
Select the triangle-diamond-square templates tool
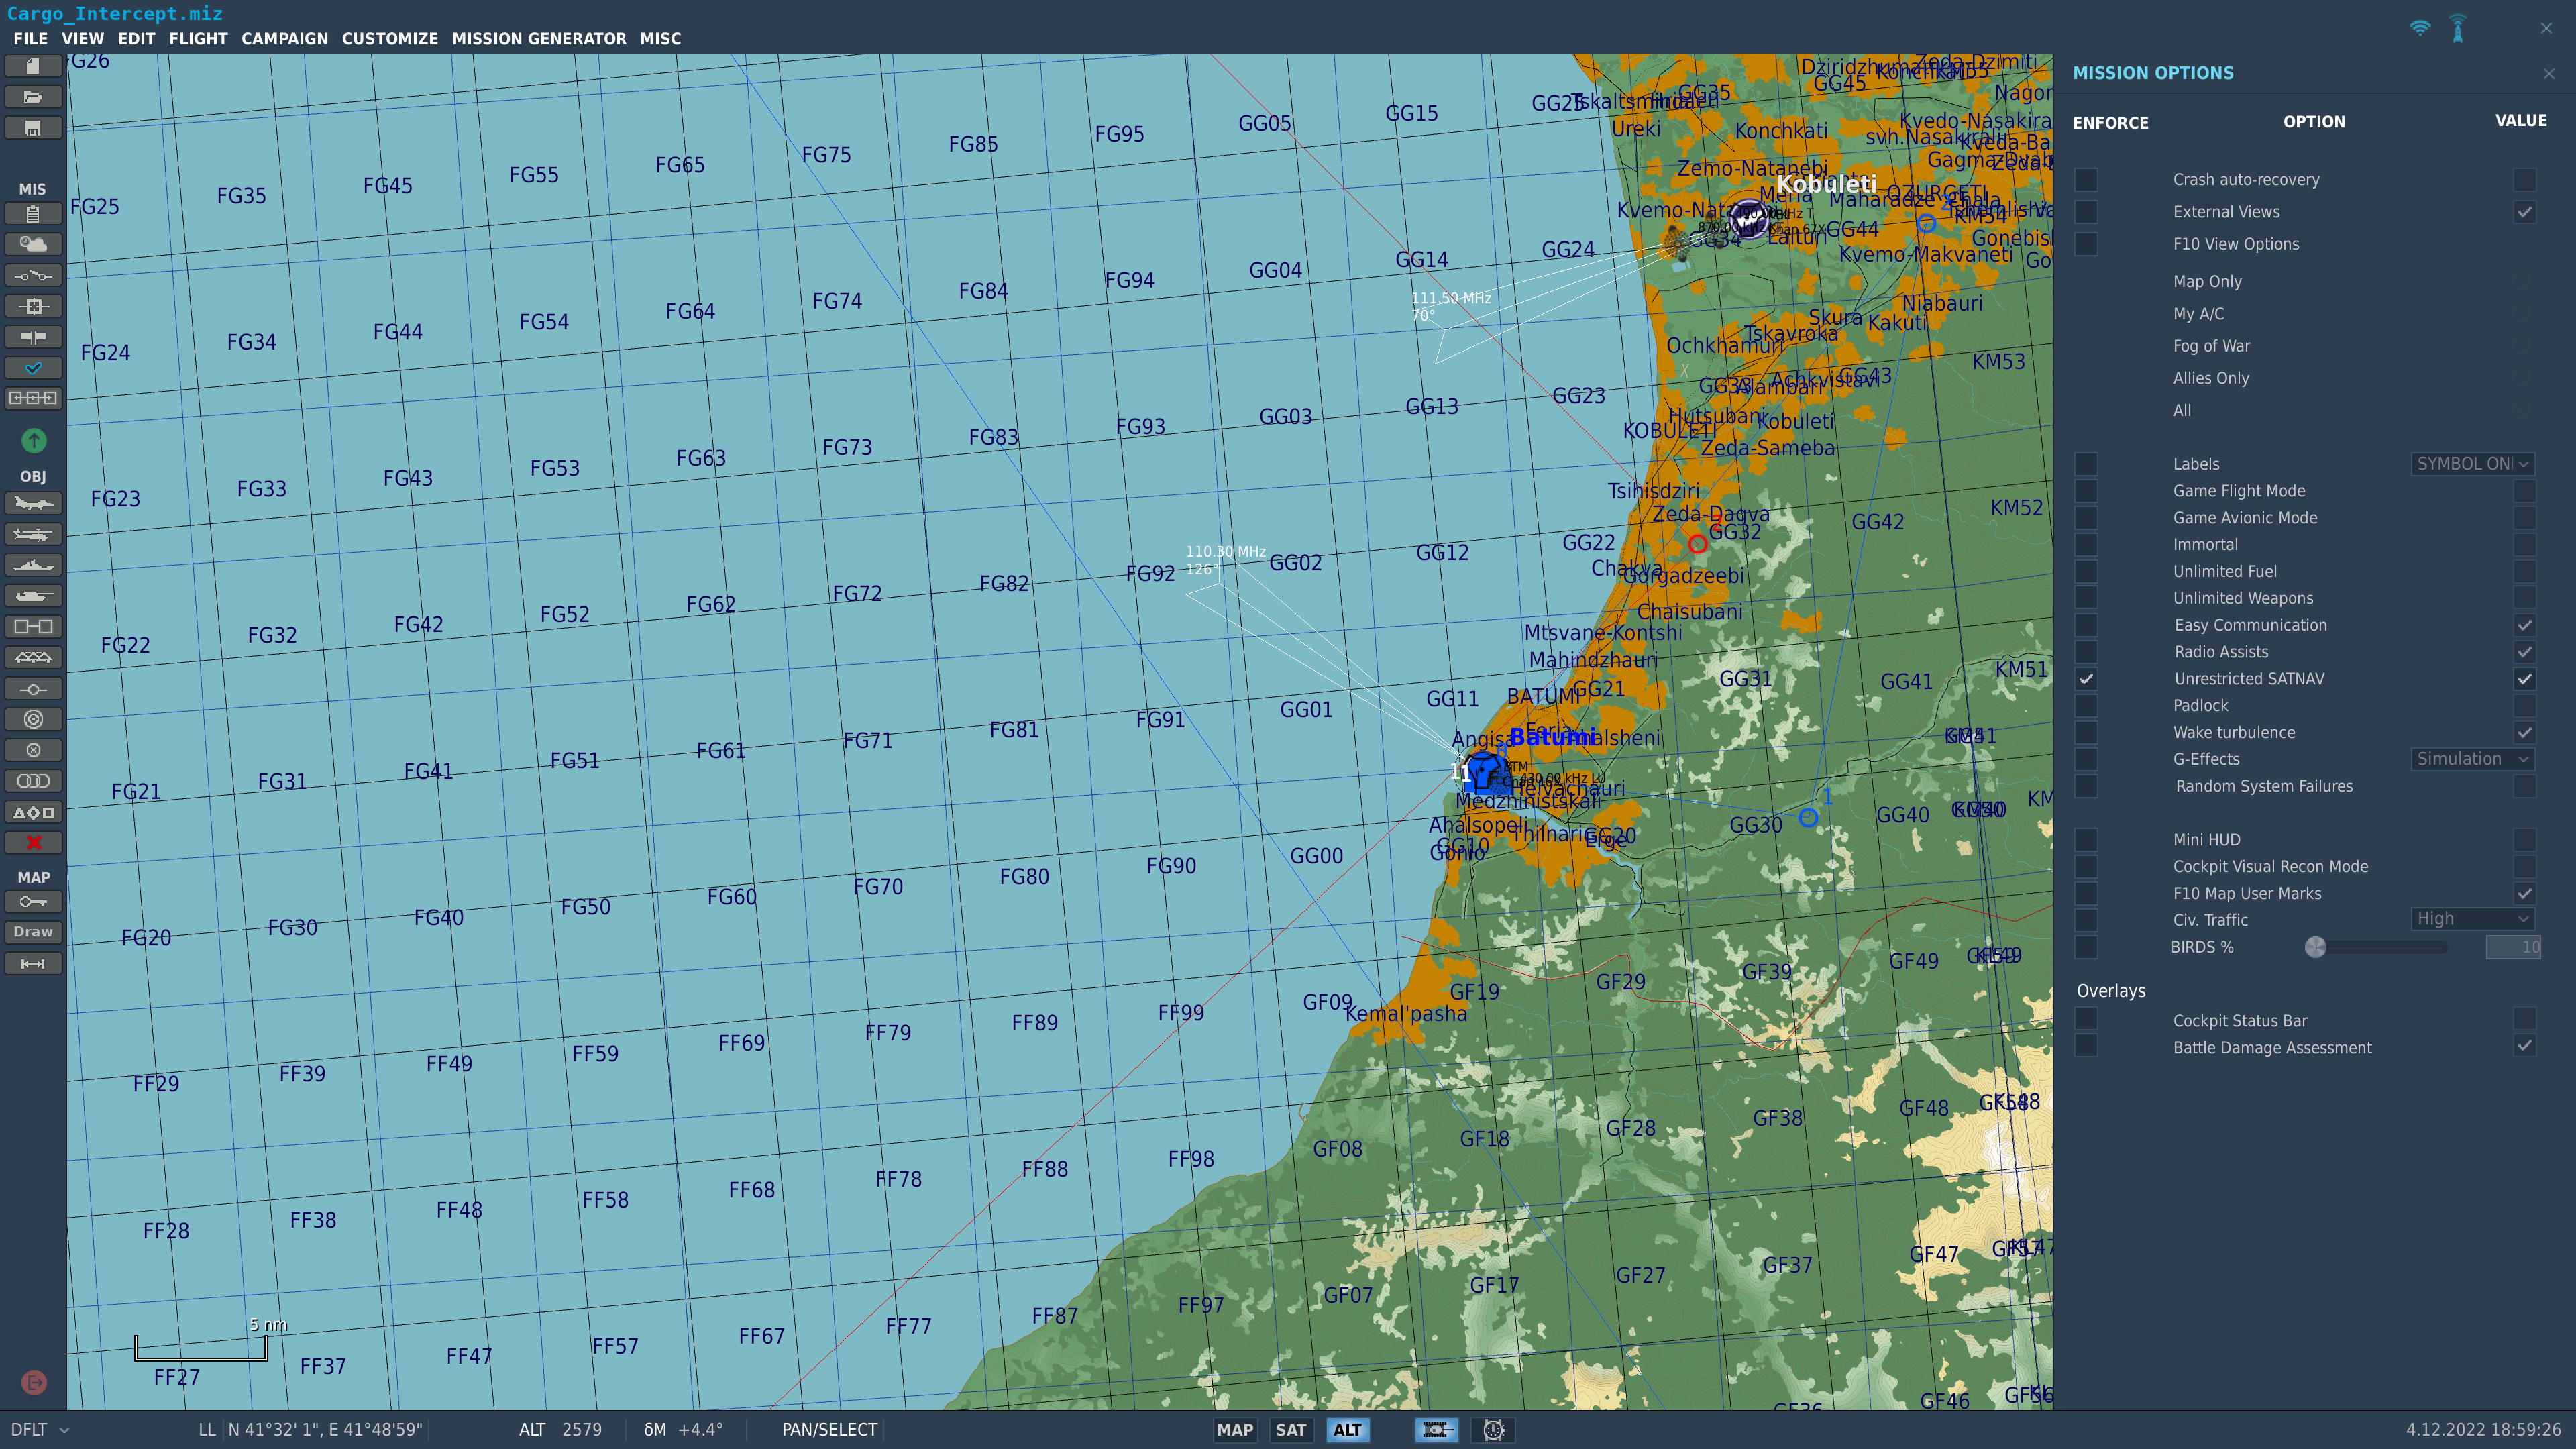33,812
